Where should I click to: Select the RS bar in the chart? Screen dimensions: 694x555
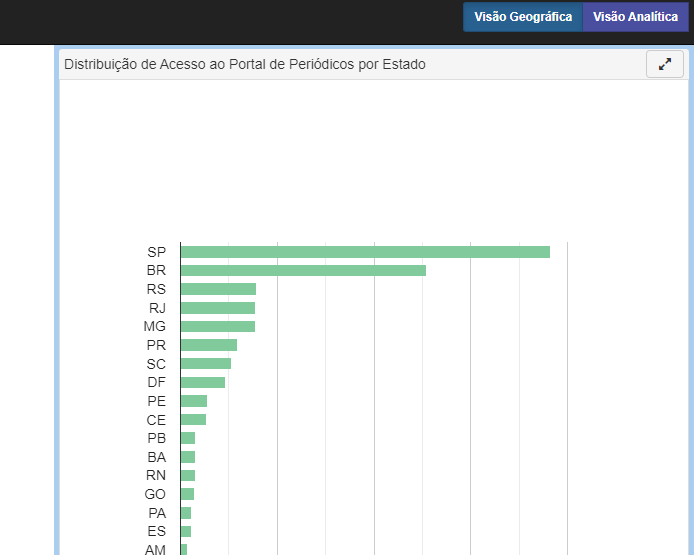tap(218, 289)
